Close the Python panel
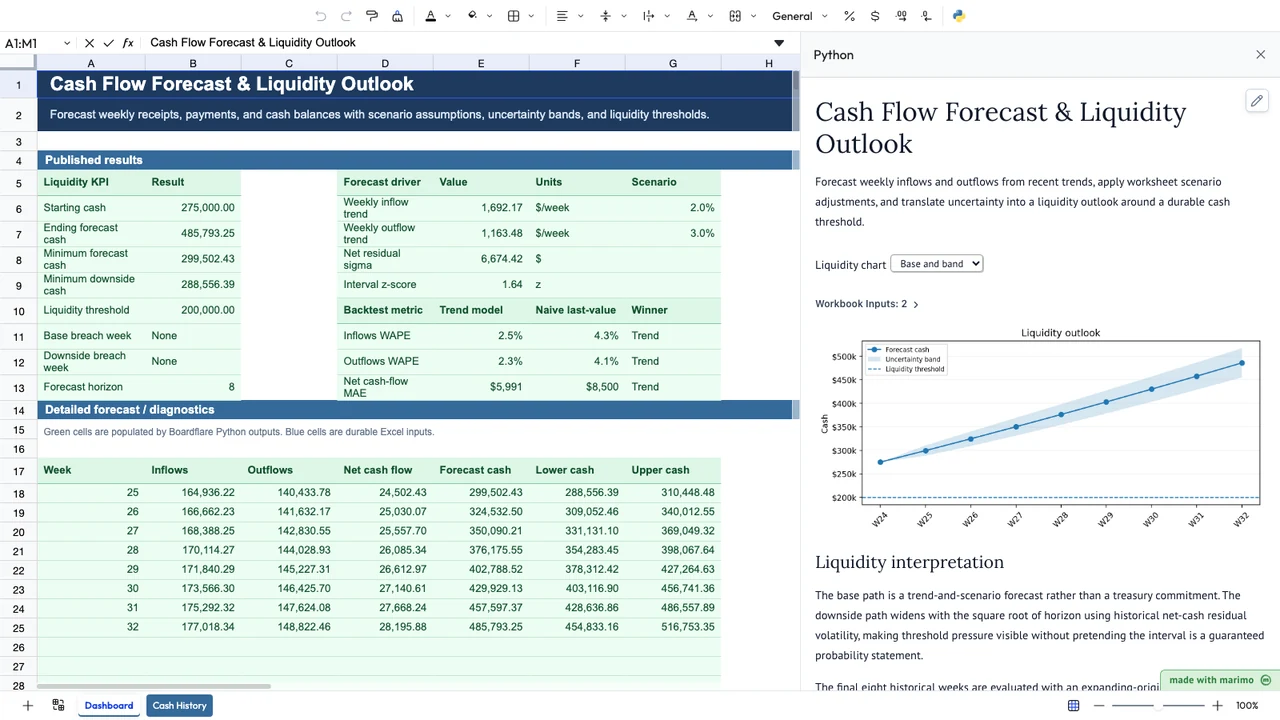This screenshot has width=1280, height=720. click(1260, 55)
